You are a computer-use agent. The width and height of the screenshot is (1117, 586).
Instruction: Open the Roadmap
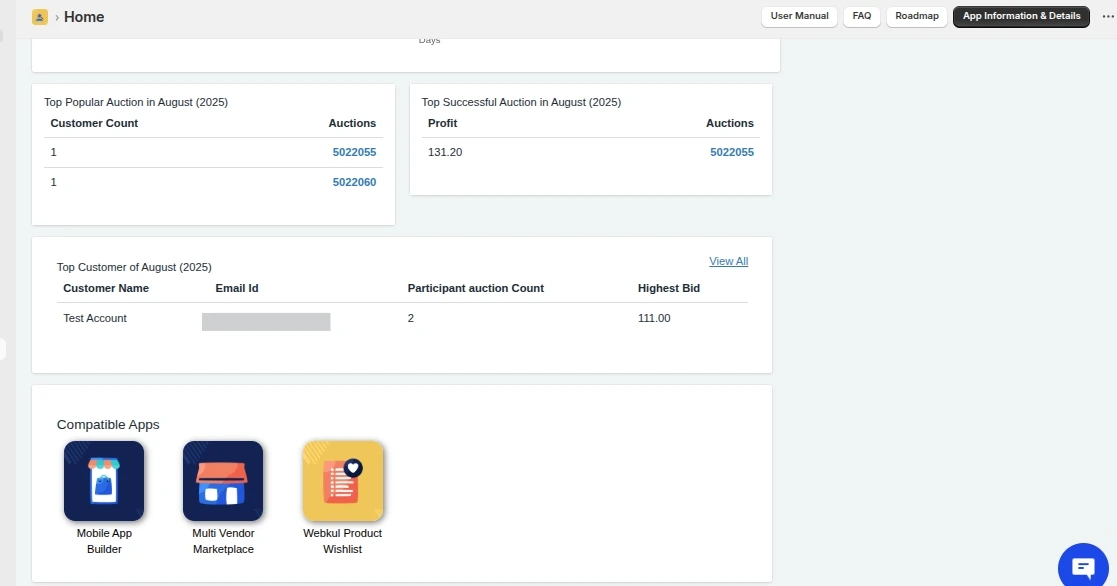[x=916, y=16]
